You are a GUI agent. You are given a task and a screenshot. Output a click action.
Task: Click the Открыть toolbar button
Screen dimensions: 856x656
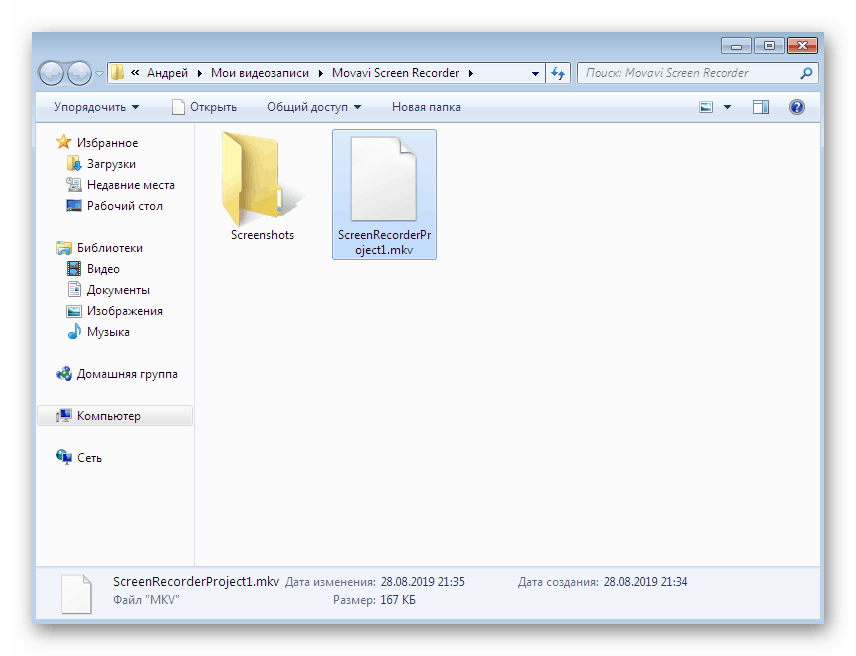click(204, 107)
